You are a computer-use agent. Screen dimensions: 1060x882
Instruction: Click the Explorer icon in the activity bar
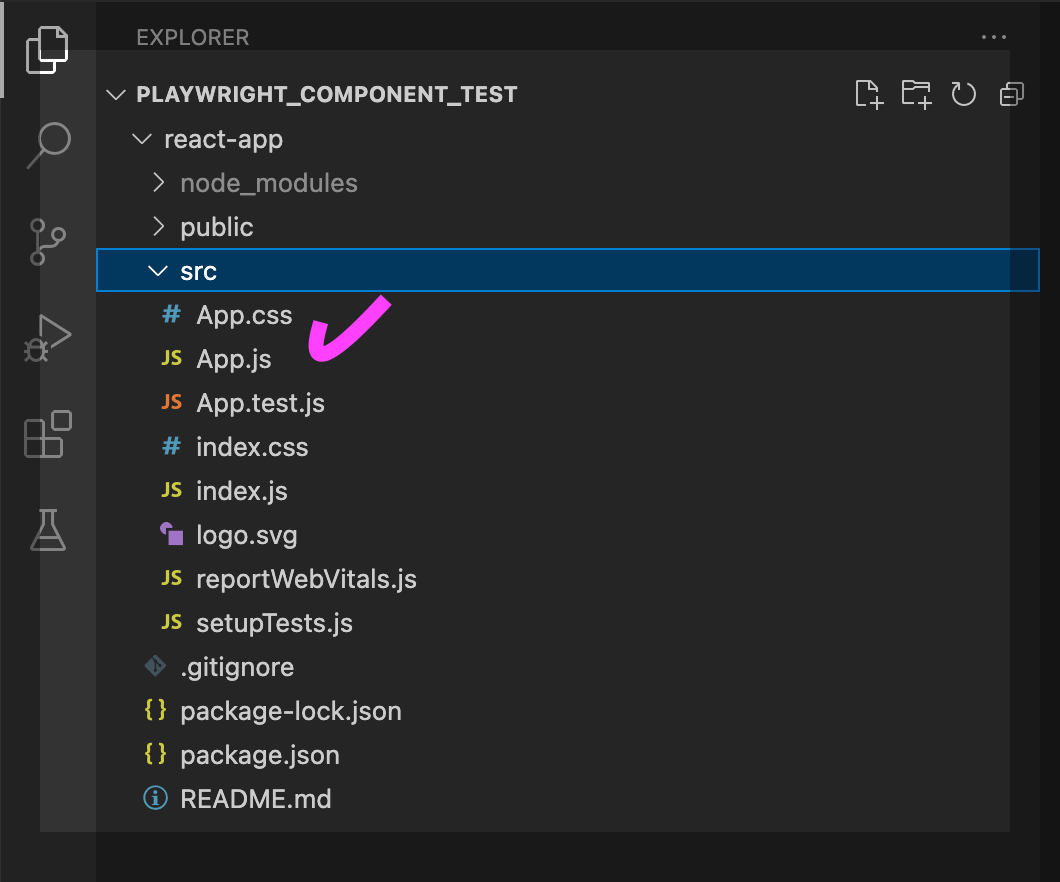click(46, 48)
